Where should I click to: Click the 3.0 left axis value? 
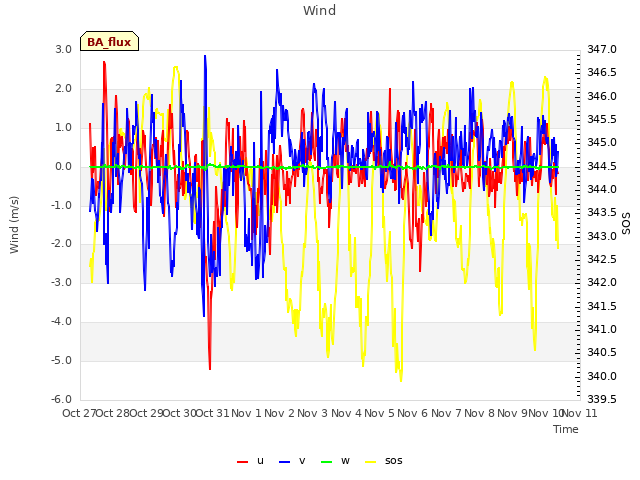(x=64, y=49)
